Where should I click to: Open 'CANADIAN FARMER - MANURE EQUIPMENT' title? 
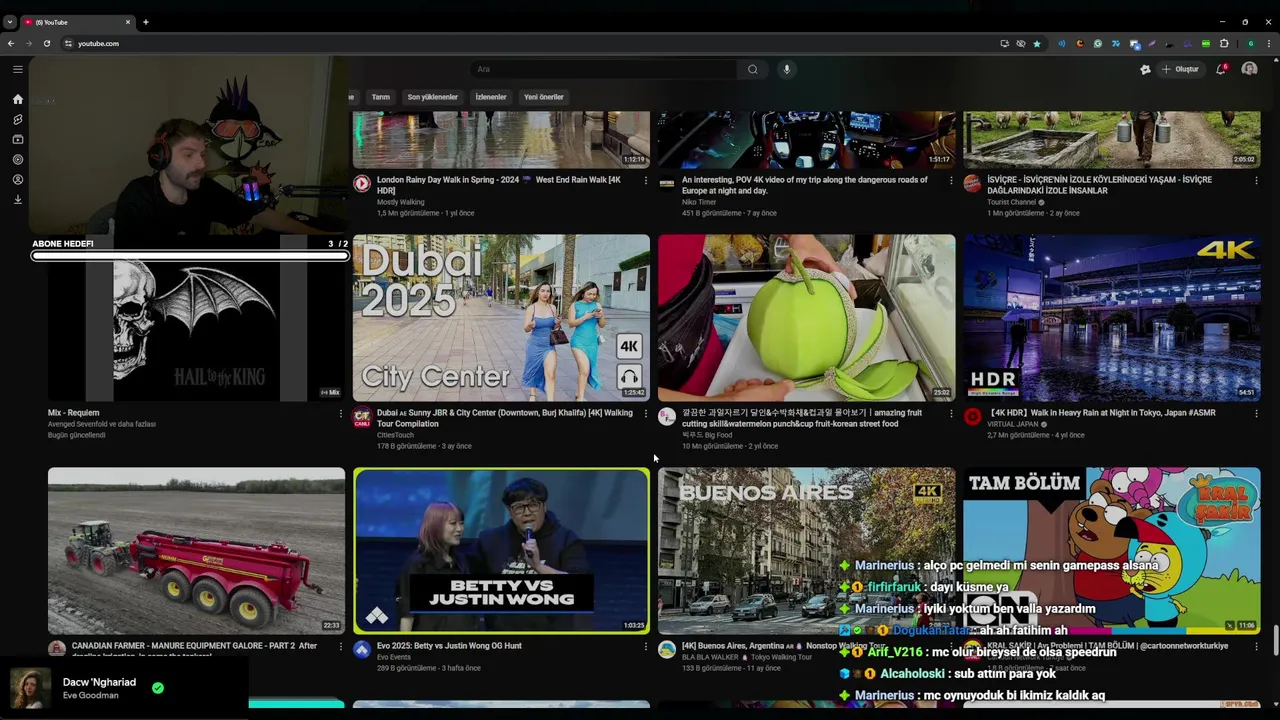[194, 646]
